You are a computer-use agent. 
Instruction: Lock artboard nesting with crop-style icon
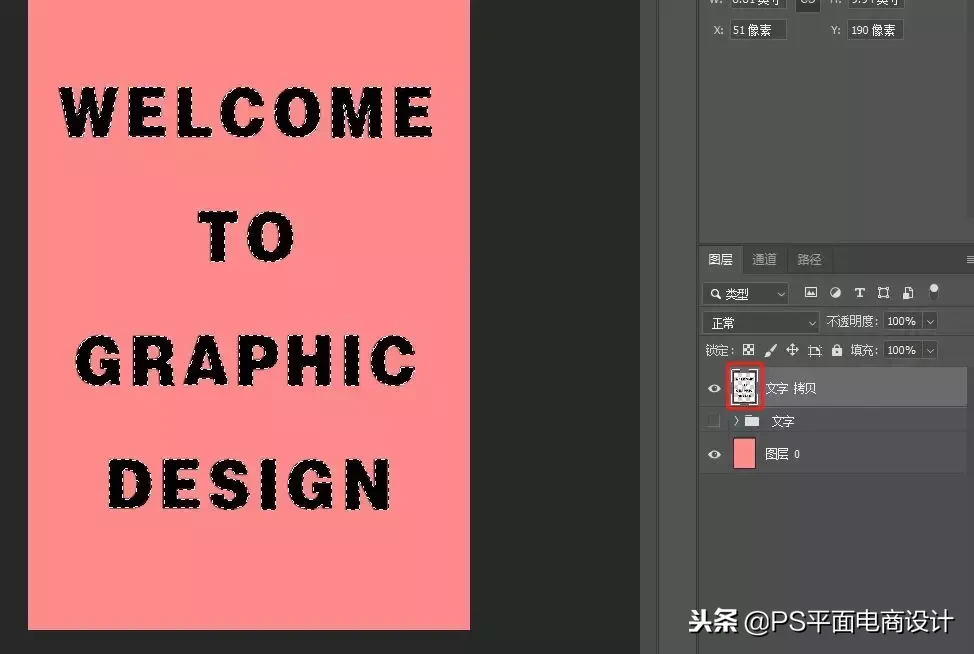[x=814, y=351]
